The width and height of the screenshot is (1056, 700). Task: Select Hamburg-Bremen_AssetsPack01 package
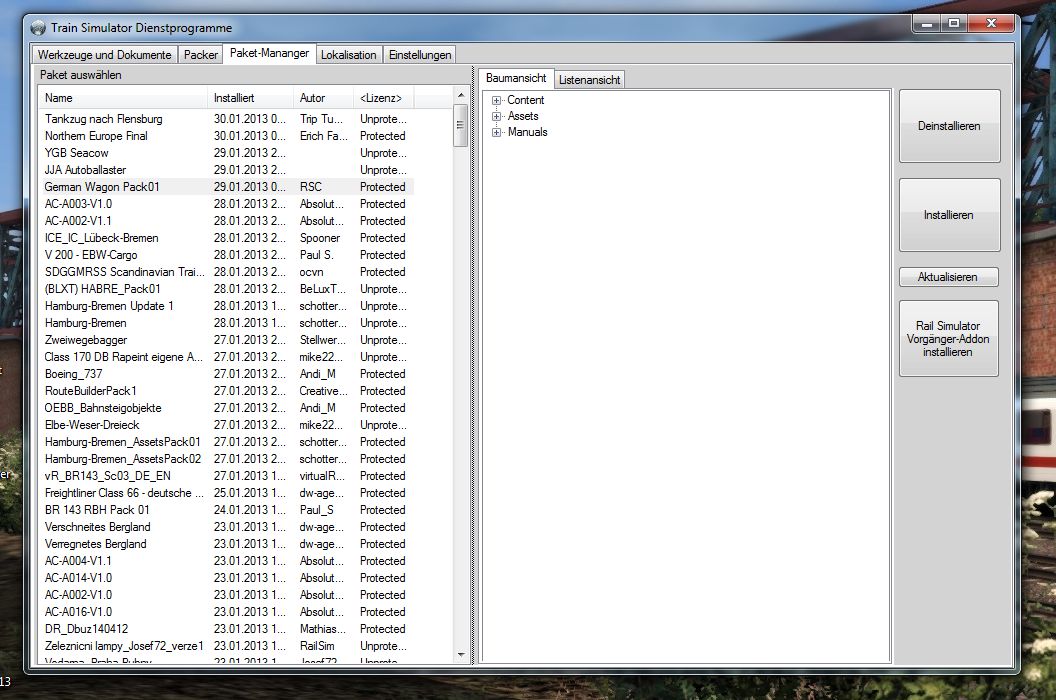pyautogui.click(x=226, y=442)
